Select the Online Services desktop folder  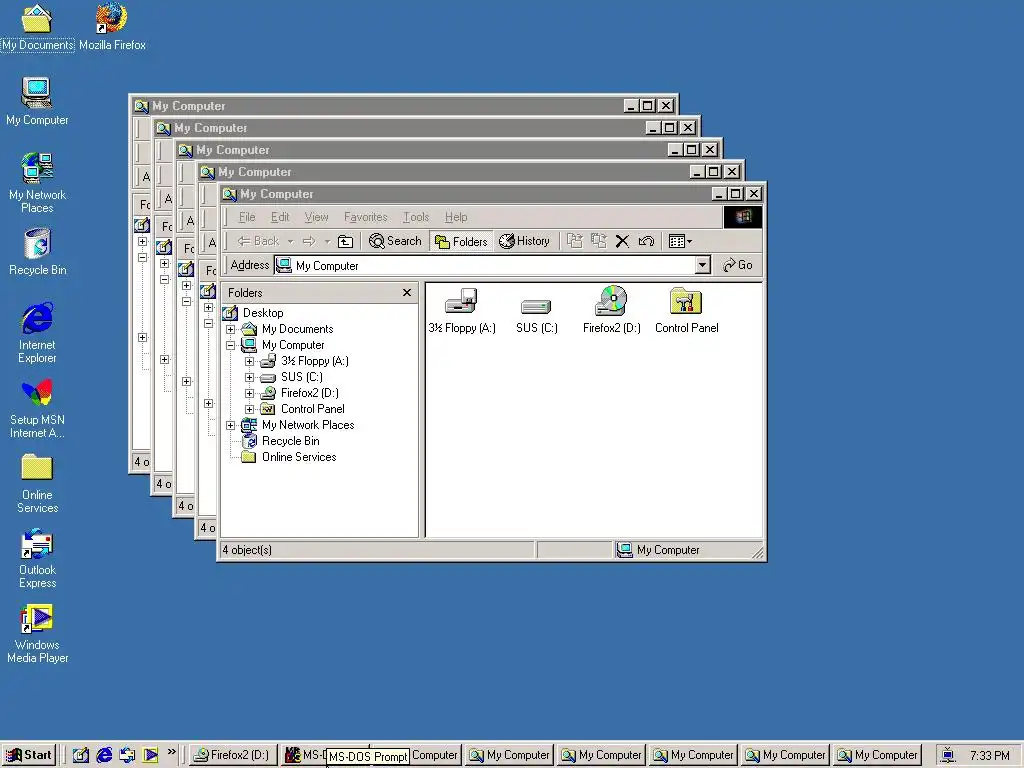click(x=37, y=483)
